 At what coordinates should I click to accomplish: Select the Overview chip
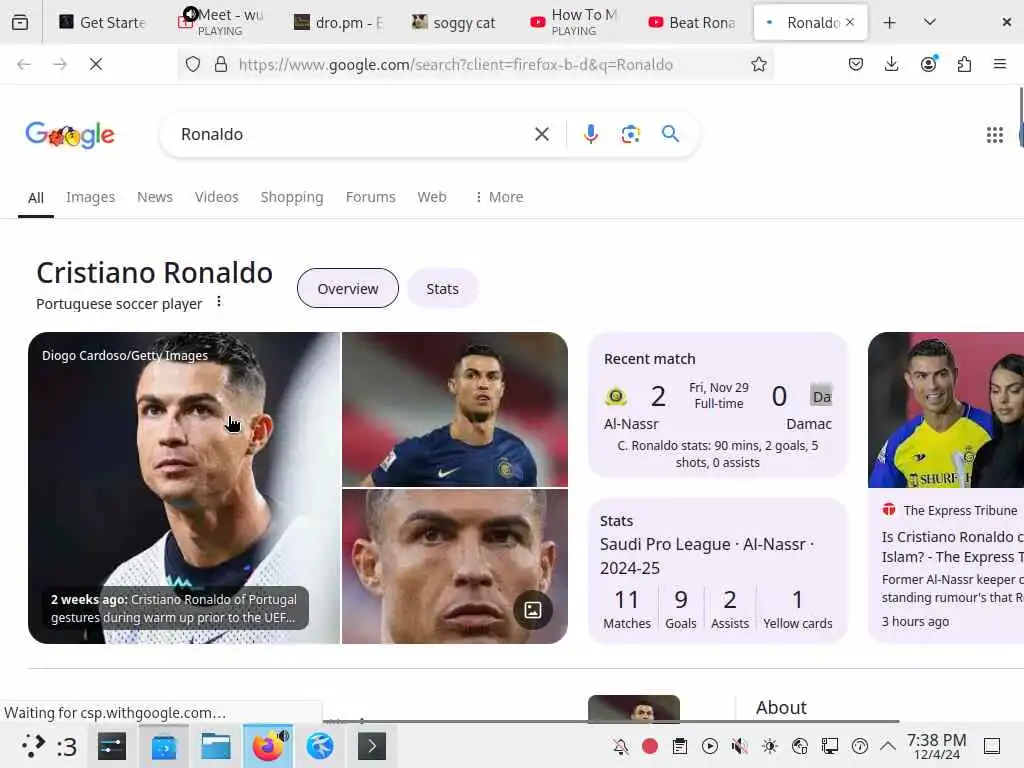[347, 289]
